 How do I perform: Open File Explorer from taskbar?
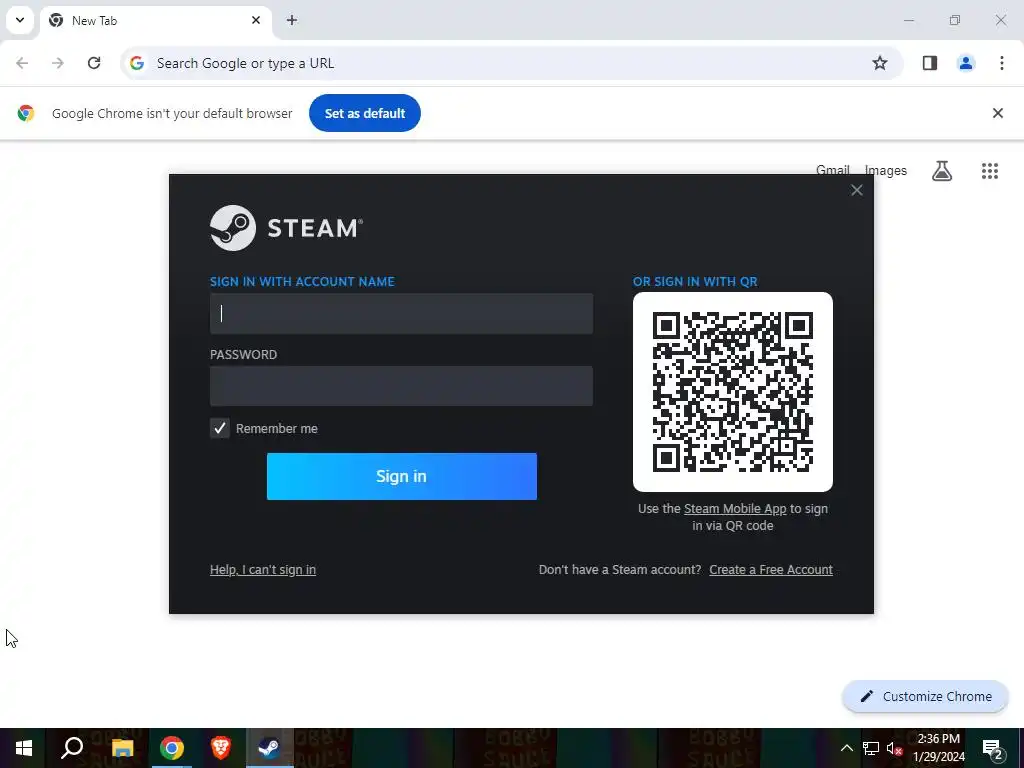point(122,748)
